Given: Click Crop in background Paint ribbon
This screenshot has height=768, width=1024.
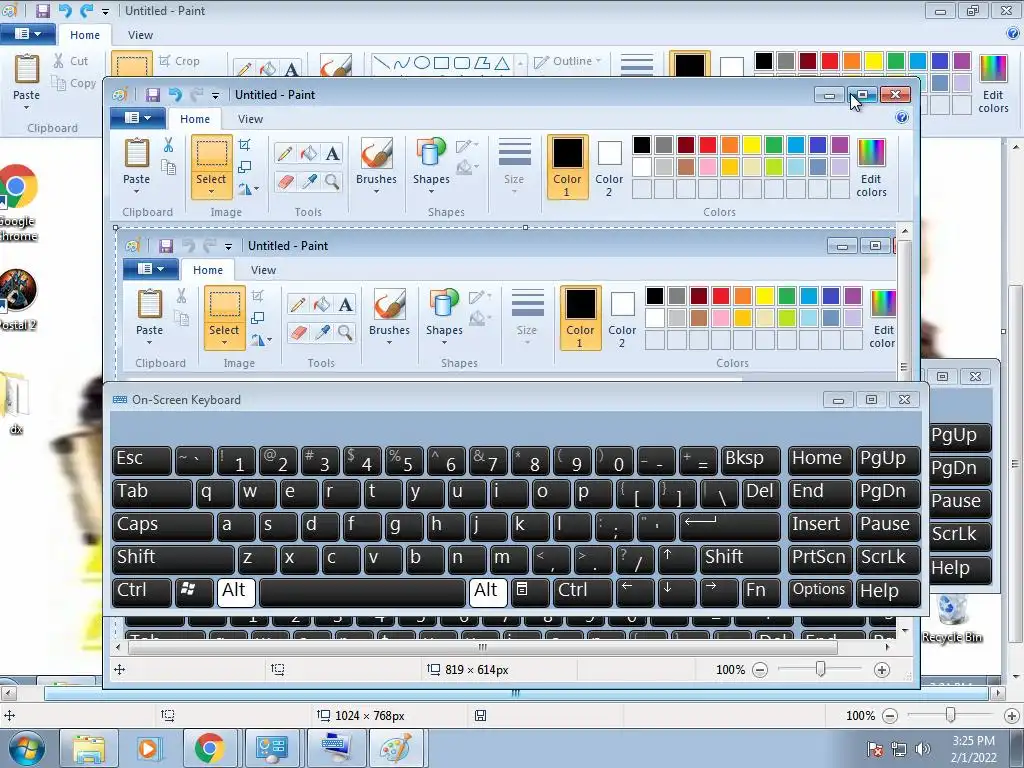Looking at the screenshot, I should pos(180,61).
